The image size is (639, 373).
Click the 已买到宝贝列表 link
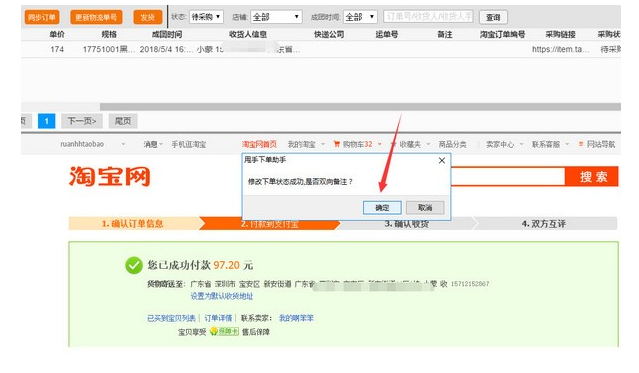coord(172,318)
